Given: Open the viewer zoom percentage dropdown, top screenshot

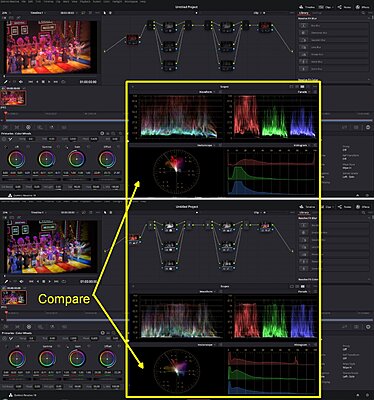Looking at the screenshot, I should [x=6, y=13].
